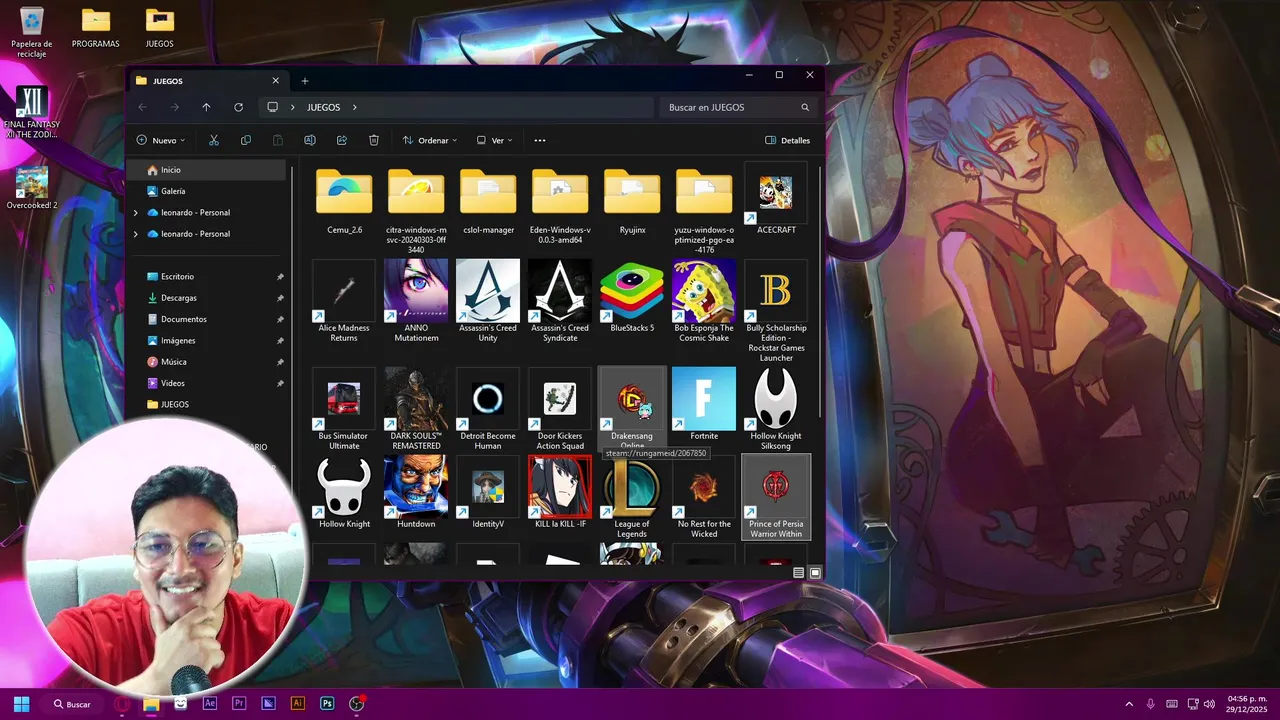Go up one folder level
This screenshot has width=1280, height=720.
206,107
